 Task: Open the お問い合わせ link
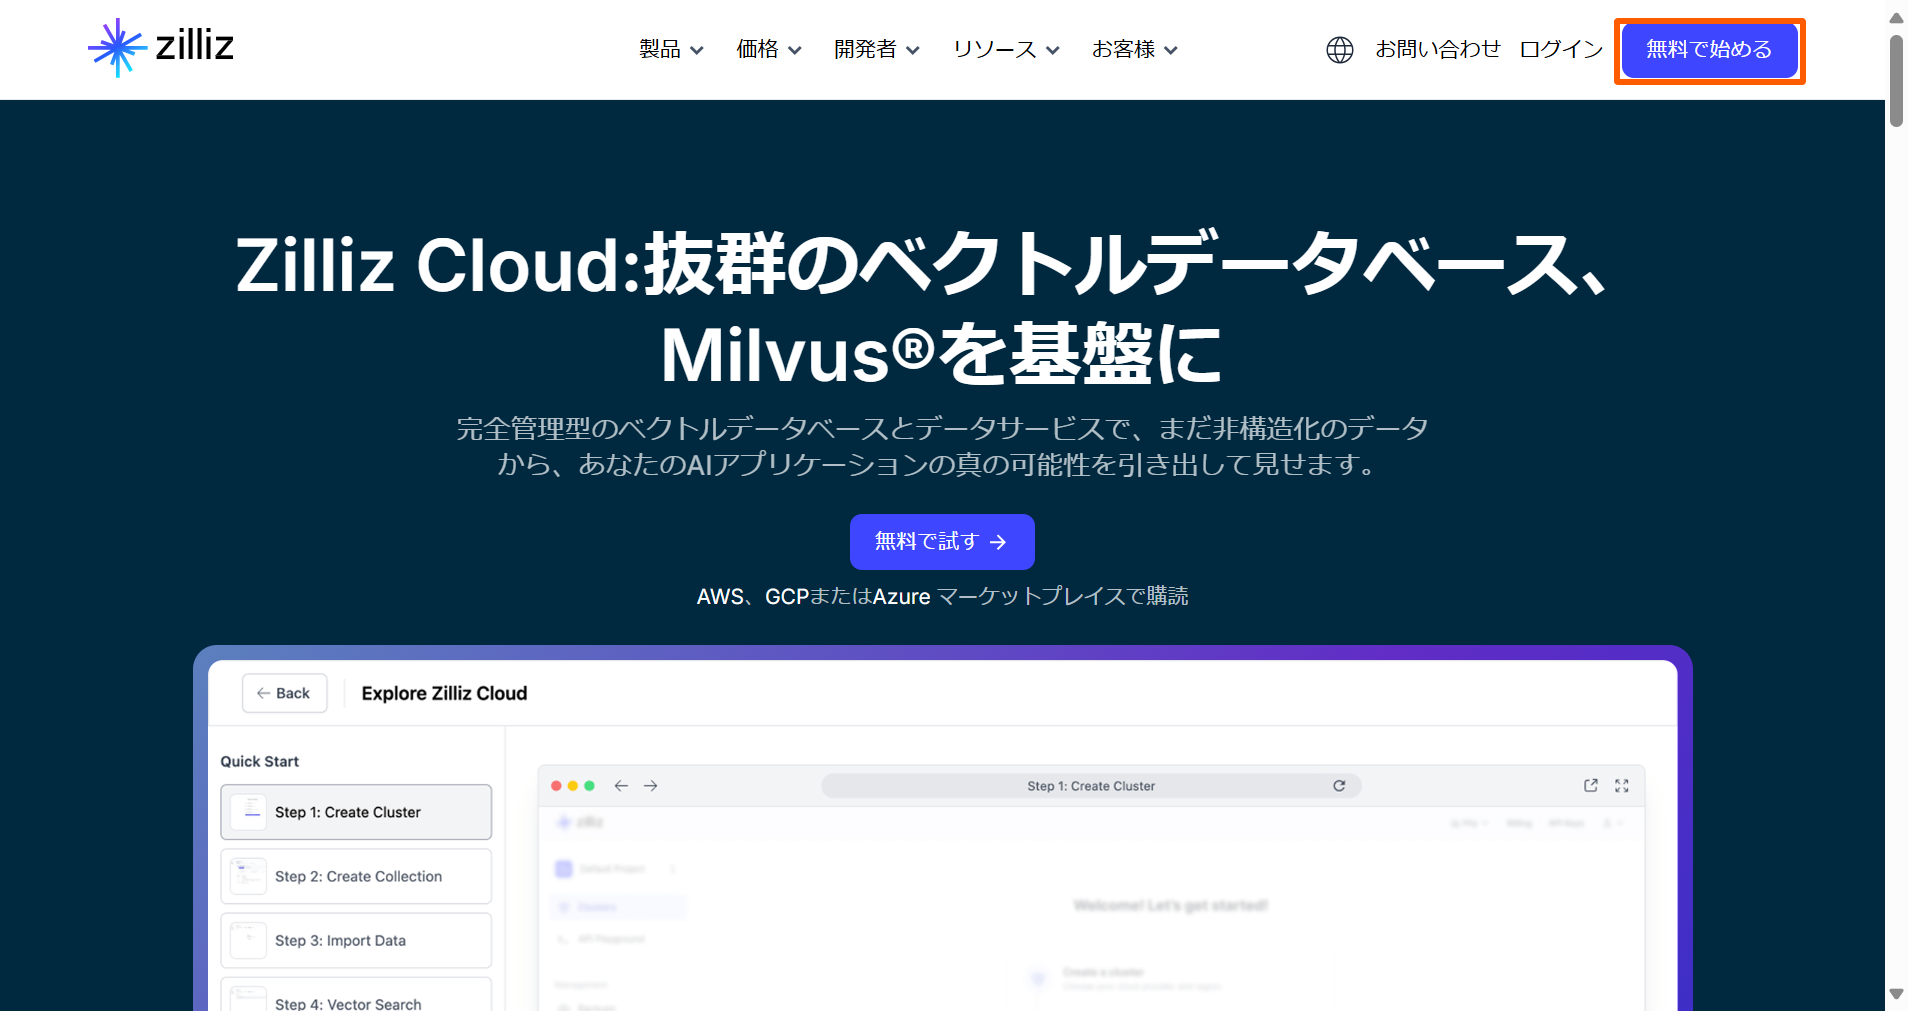point(1437,50)
